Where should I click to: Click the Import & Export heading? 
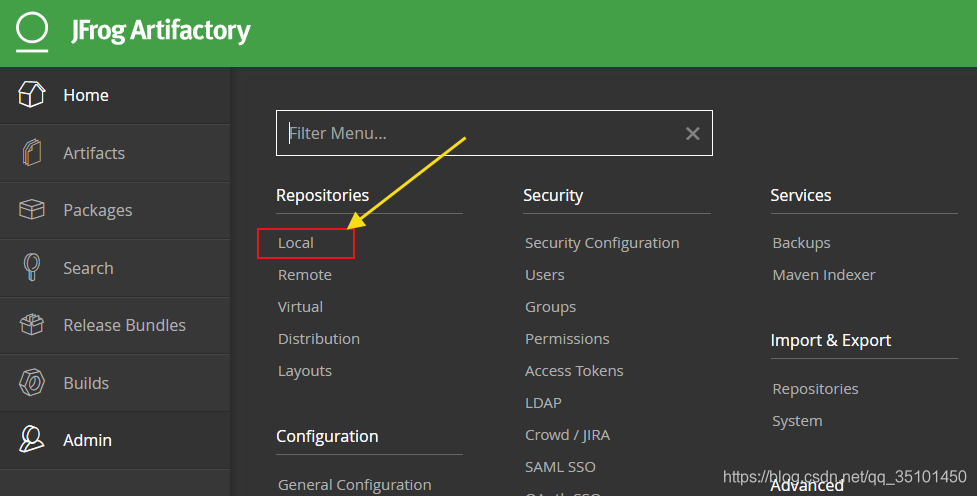click(x=831, y=341)
